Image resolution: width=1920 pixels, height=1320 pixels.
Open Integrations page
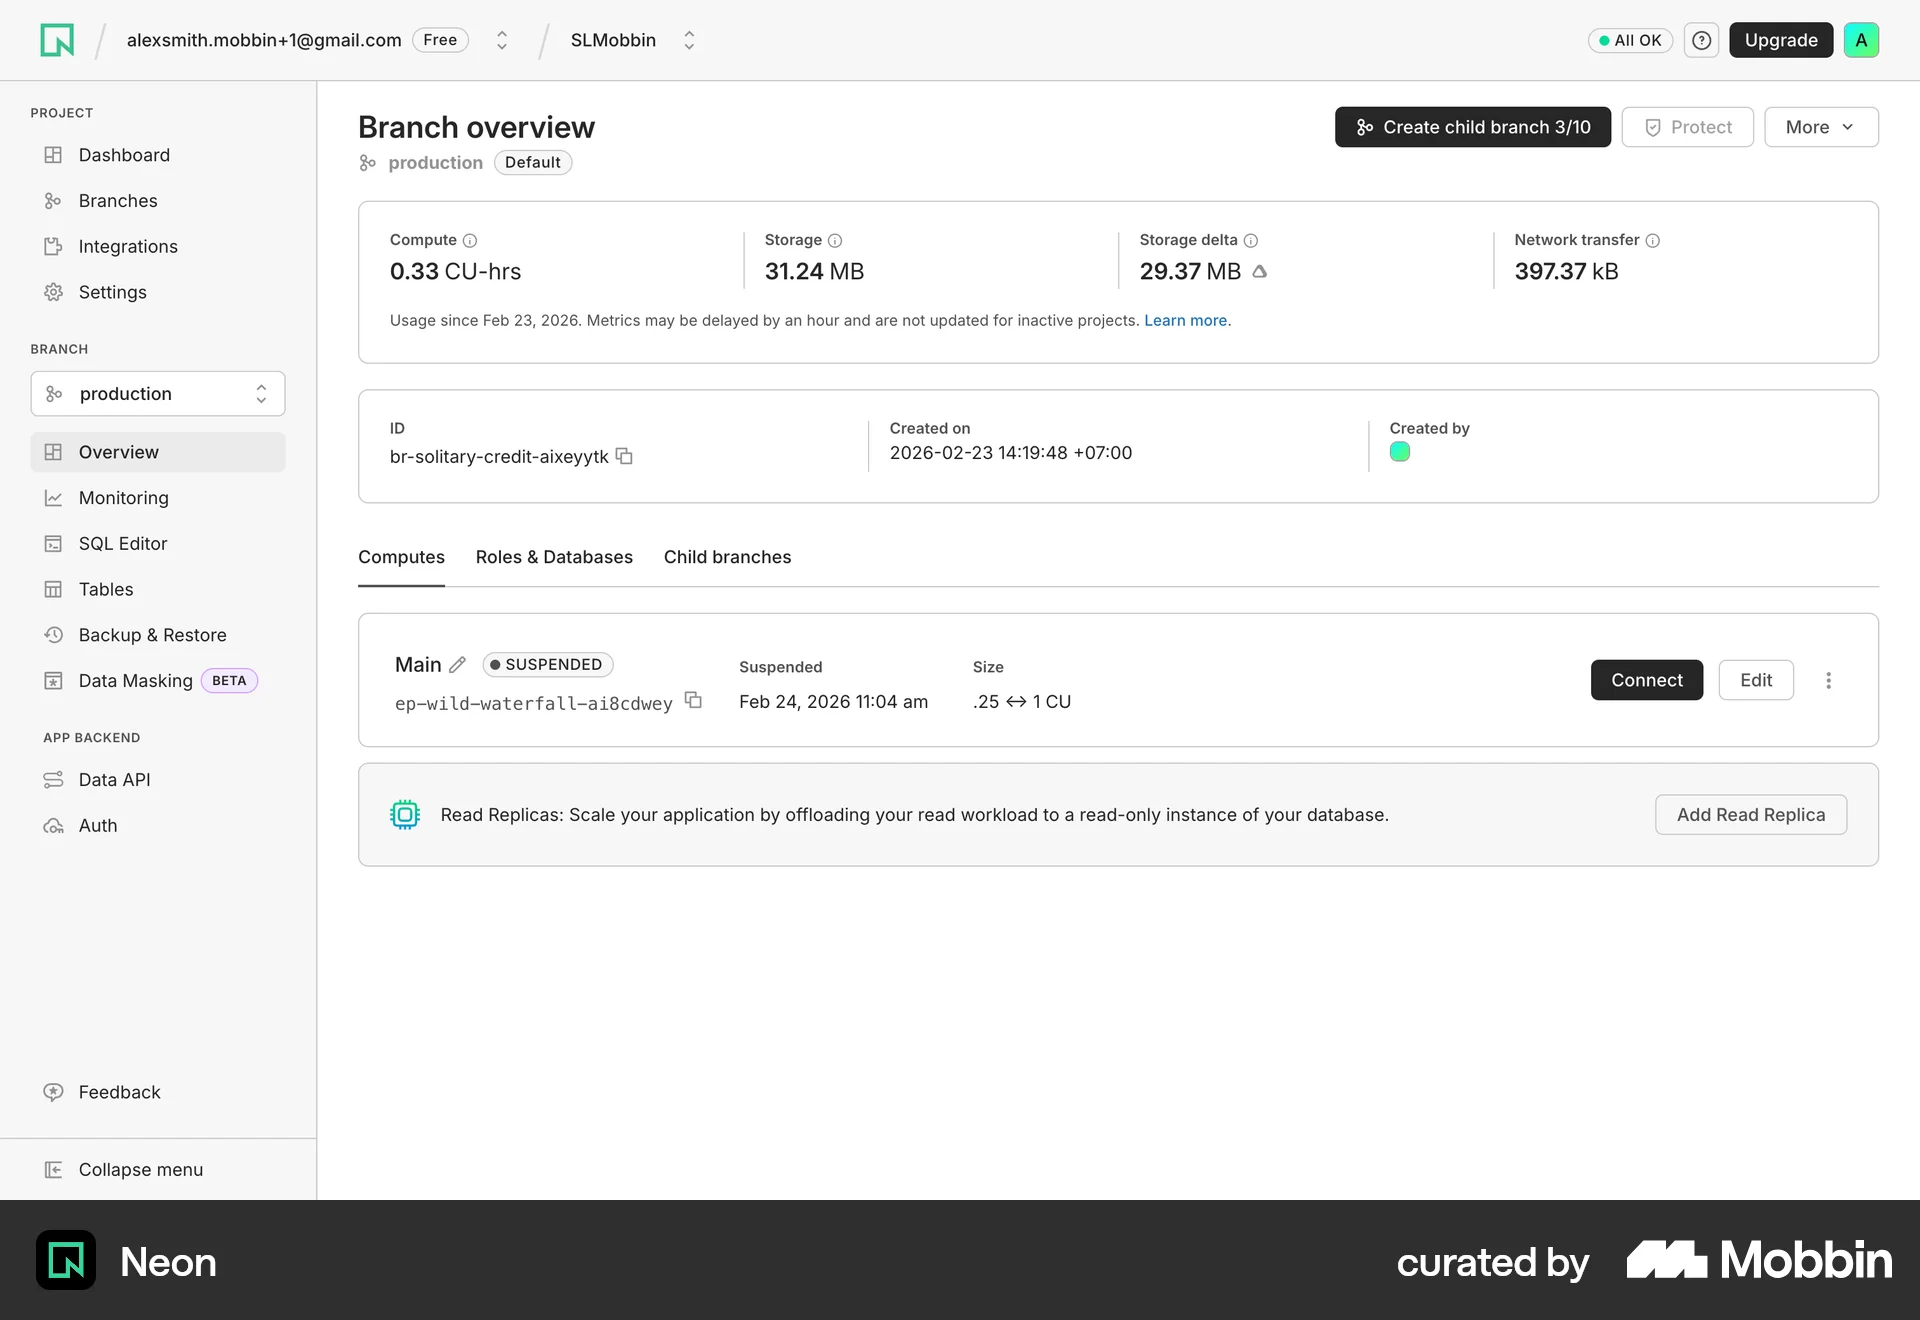[158, 247]
